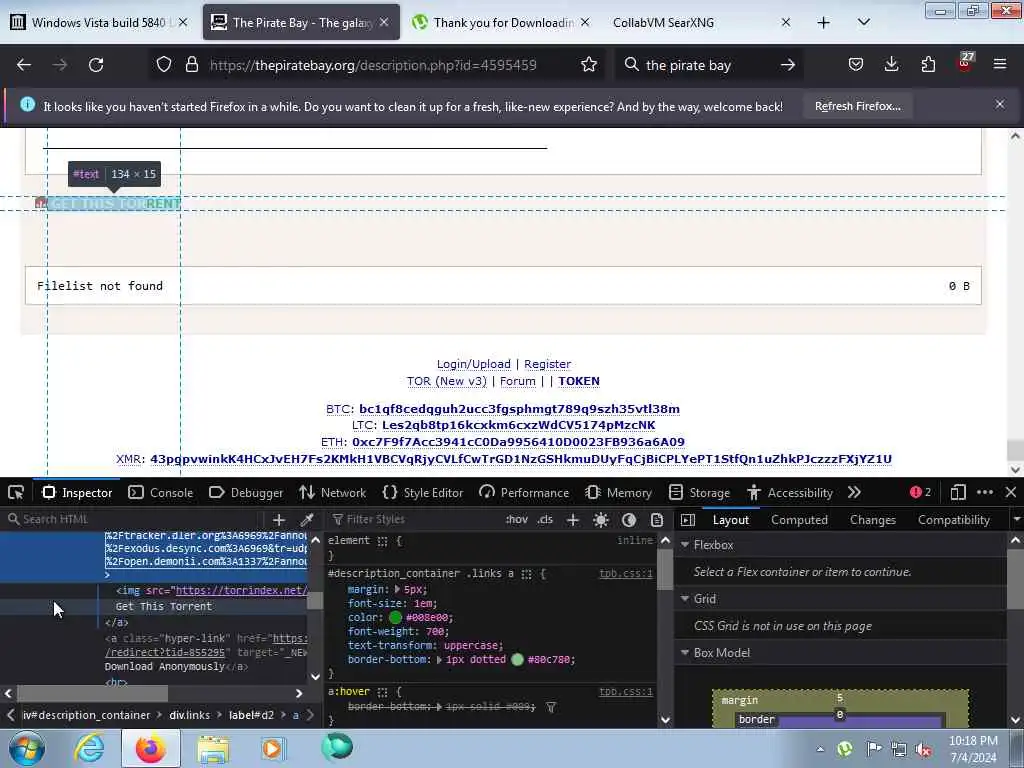1024x768 pixels.
Task: Close the developer tools panel
Action: click(1010, 492)
